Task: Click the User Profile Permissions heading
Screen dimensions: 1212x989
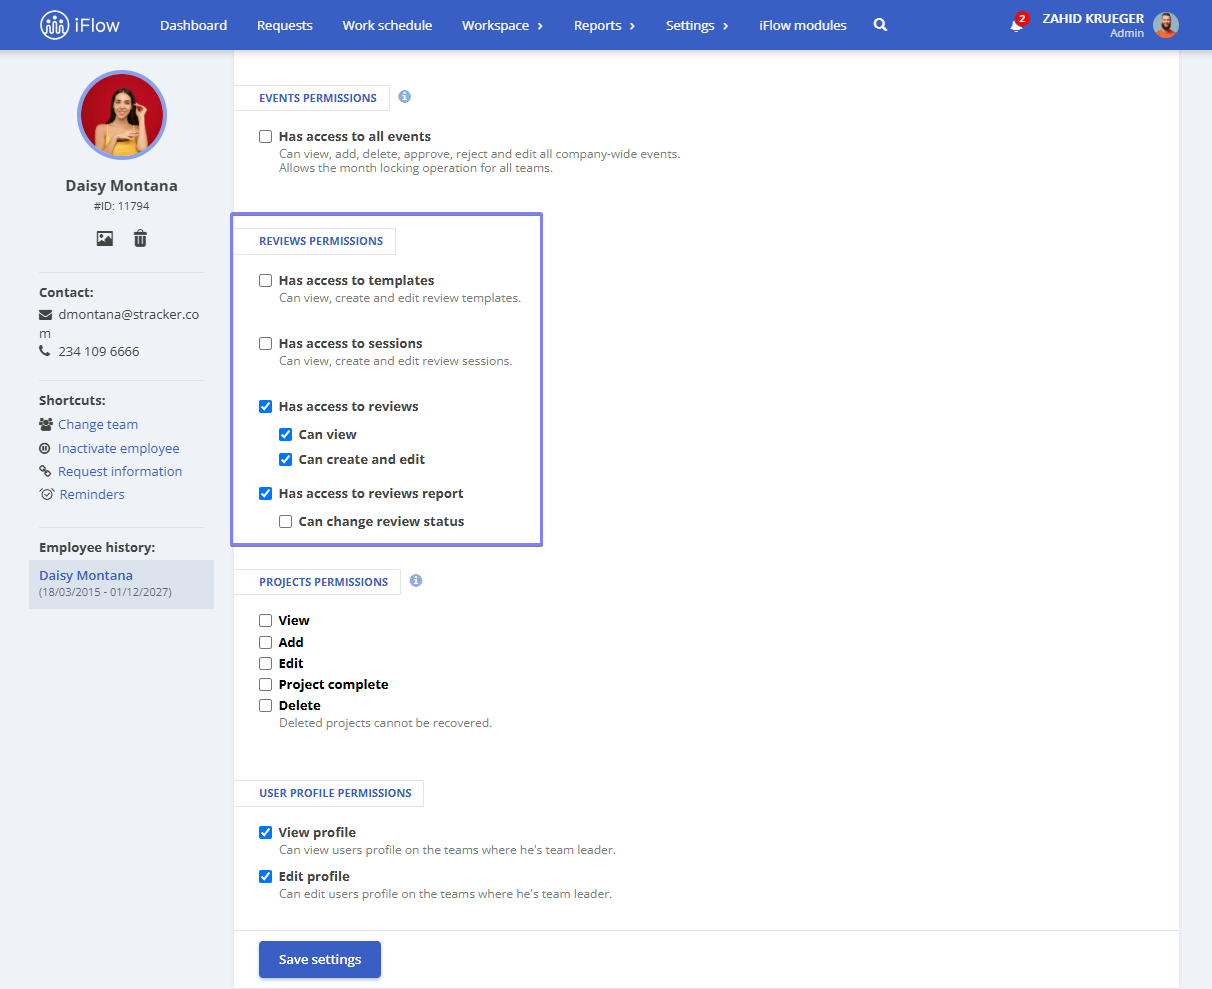Action: pos(335,793)
